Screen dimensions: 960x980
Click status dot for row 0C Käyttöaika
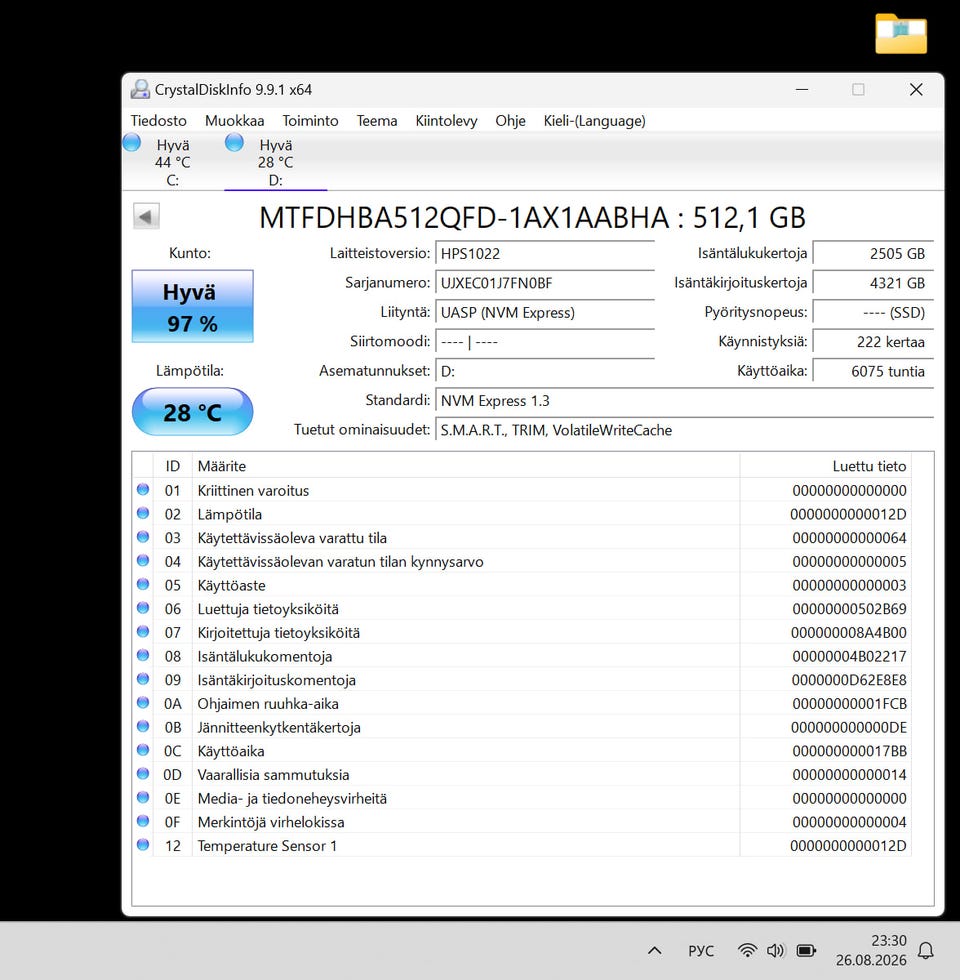tap(143, 750)
